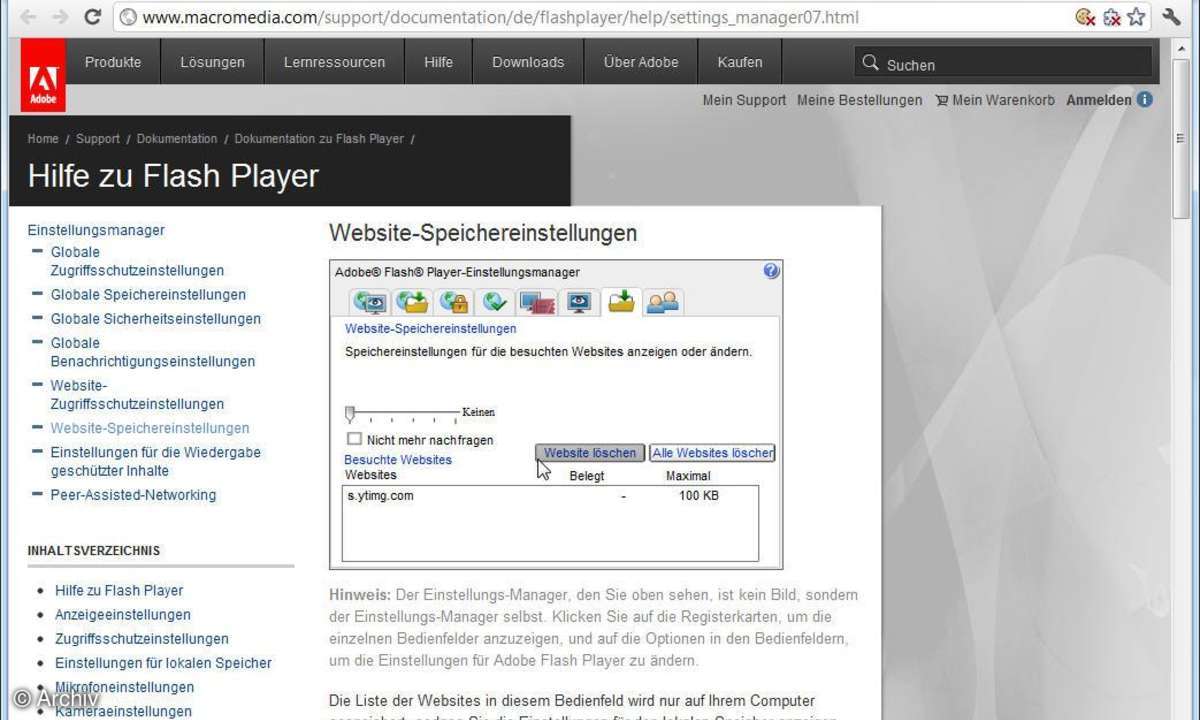1200x720 pixels.
Task: Click the Suchen search field
Action: [x=1003, y=63]
